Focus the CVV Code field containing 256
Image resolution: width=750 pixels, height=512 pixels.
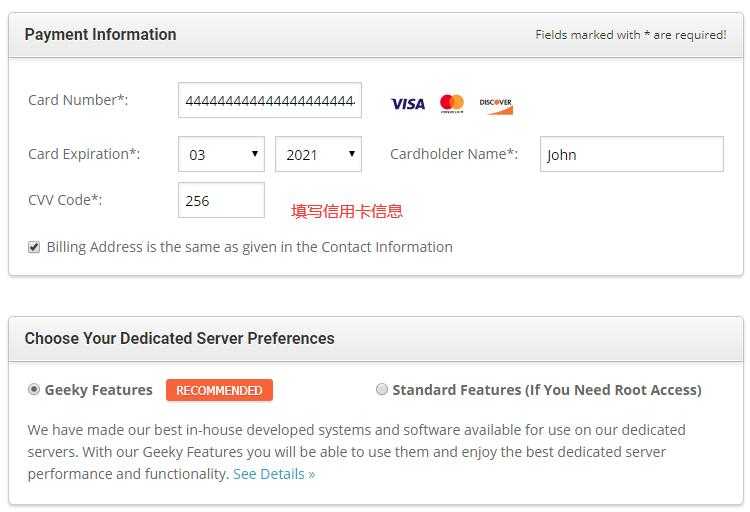[x=221, y=200]
